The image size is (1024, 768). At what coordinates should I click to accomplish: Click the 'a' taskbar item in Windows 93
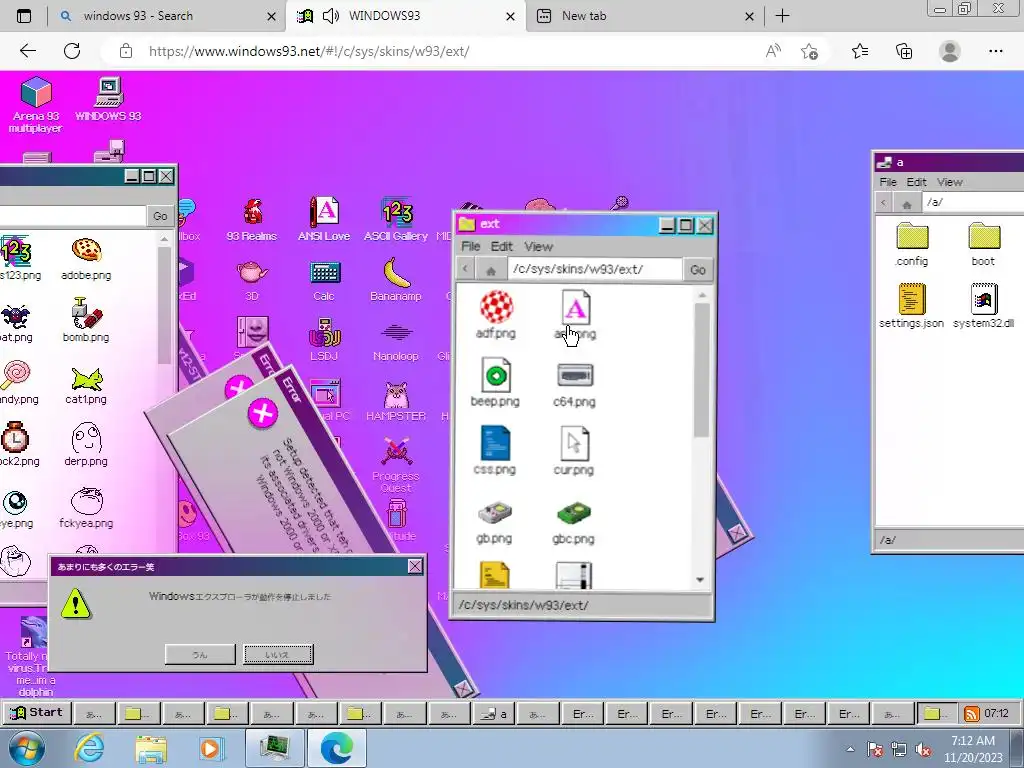pos(494,714)
